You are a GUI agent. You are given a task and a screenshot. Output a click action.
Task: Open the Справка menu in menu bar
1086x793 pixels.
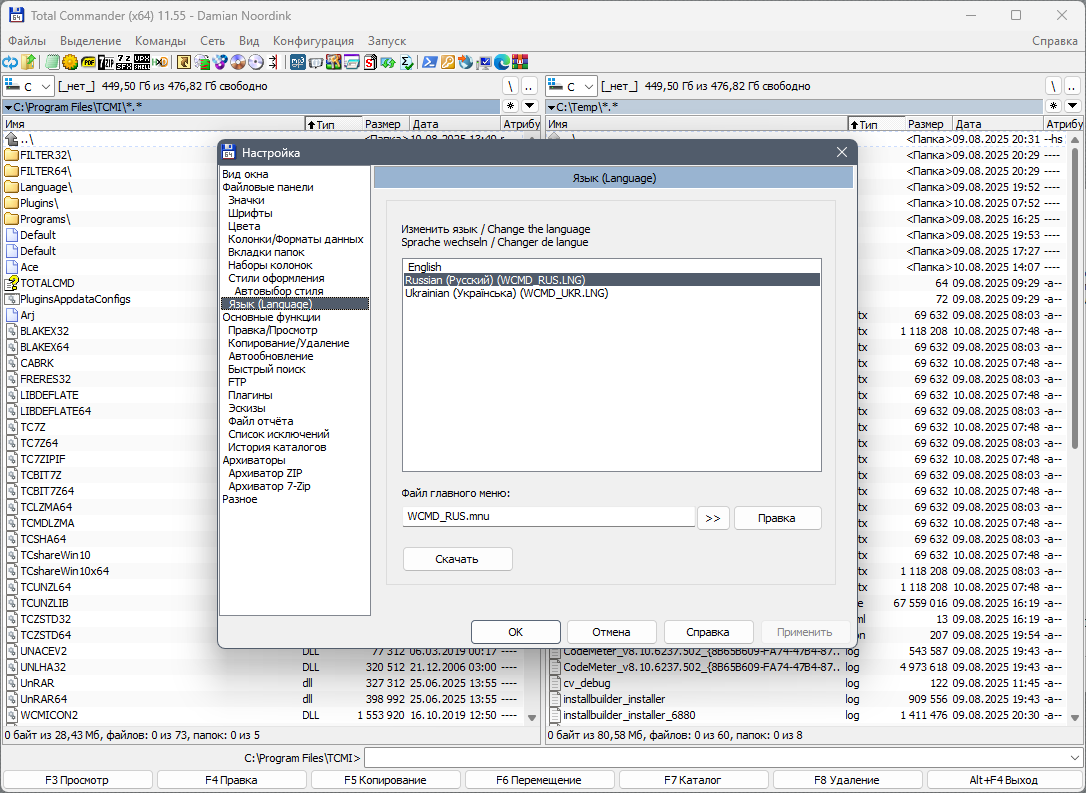(1055, 41)
